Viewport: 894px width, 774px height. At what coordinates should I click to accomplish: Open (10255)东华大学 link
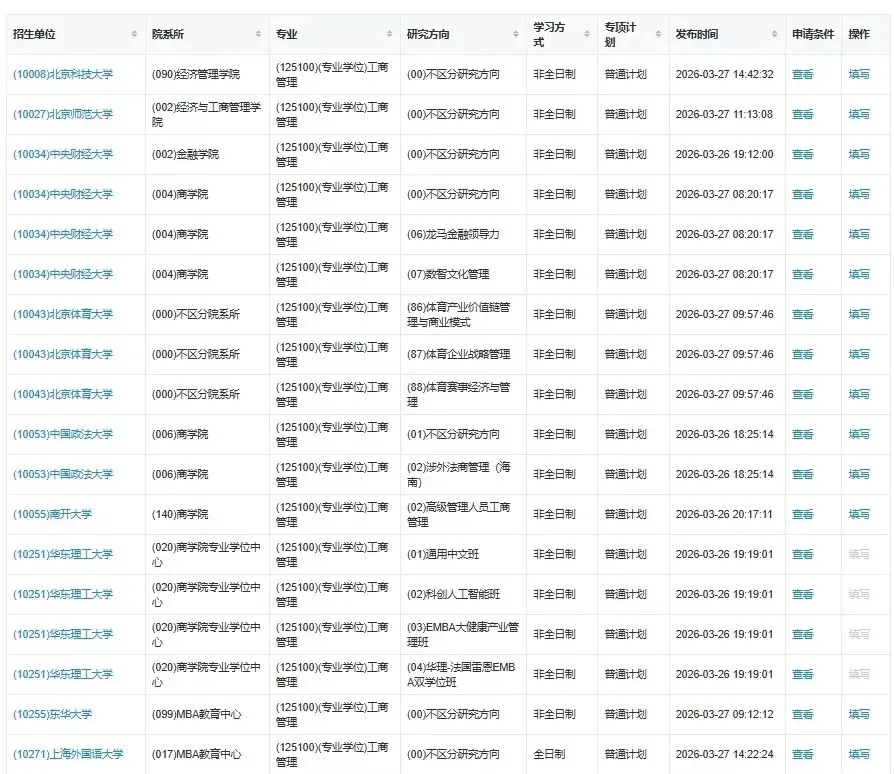coord(52,714)
